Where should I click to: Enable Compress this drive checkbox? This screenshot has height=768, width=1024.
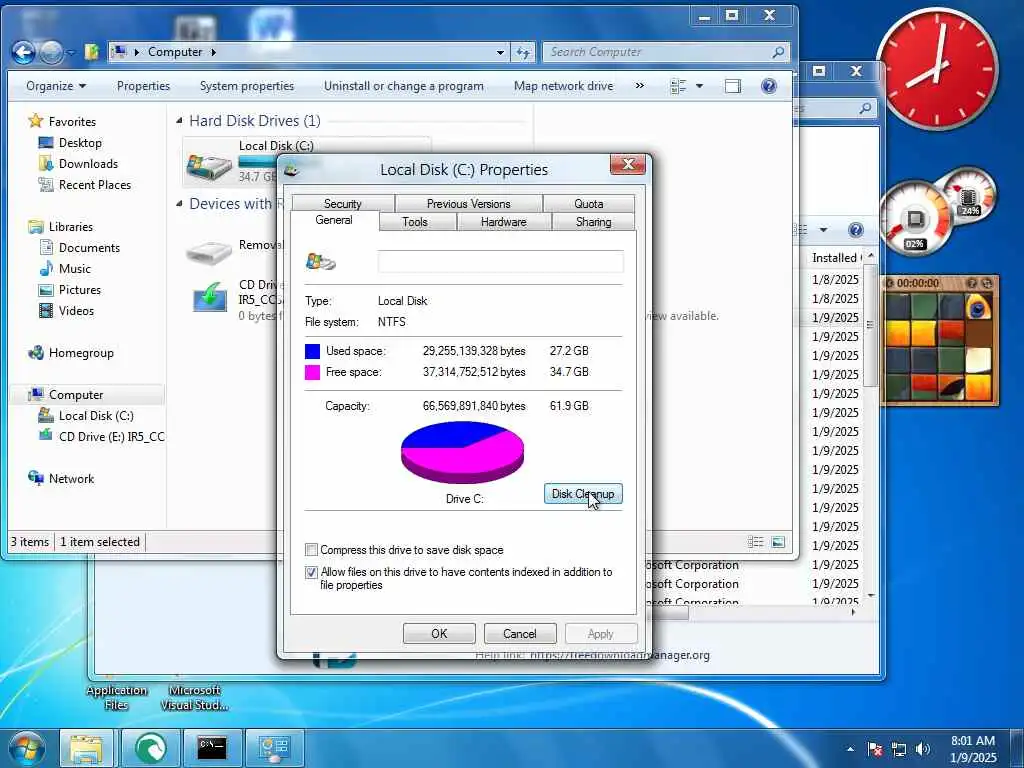[x=312, y=550]
